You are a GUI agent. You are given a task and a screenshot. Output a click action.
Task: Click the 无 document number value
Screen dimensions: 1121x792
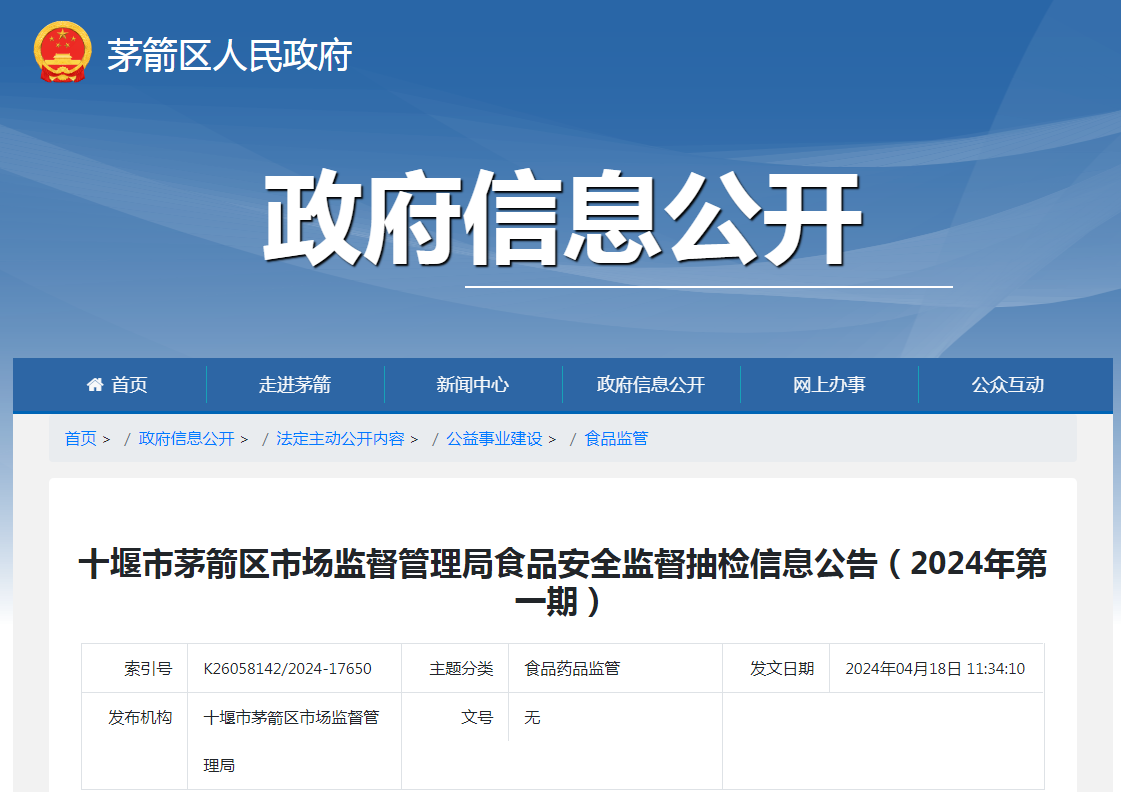pyautogui.click(x=532, y=717)
